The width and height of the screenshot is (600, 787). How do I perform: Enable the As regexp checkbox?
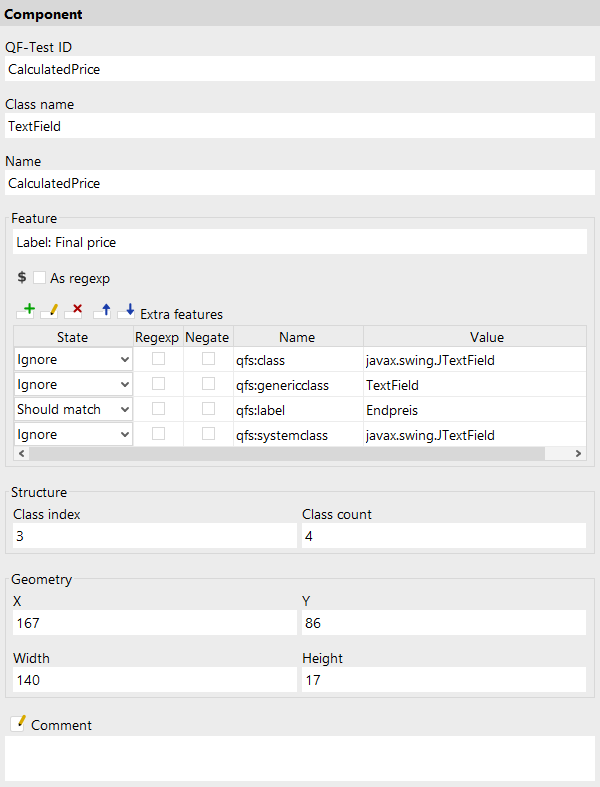coord(39,278)
